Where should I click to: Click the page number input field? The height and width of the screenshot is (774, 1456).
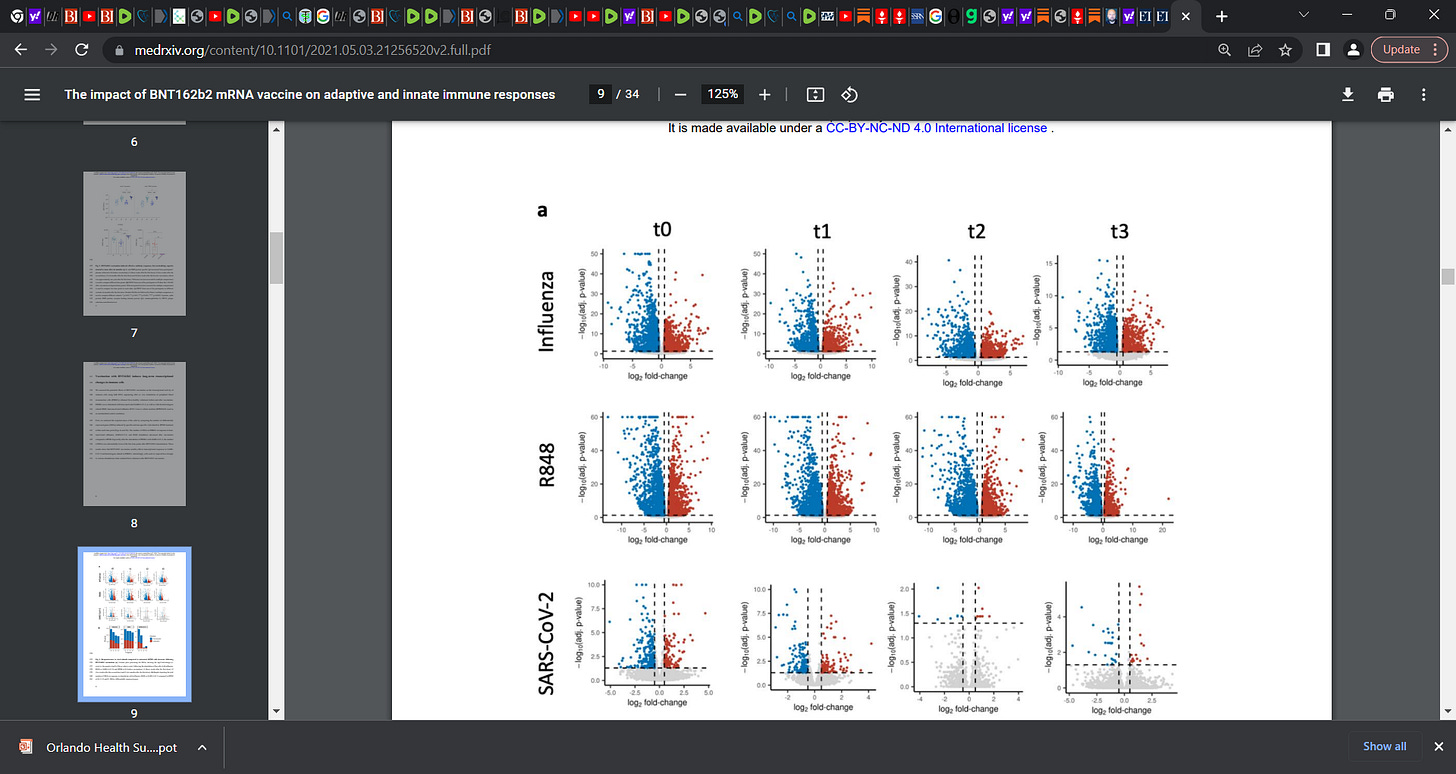click(601, 94)
